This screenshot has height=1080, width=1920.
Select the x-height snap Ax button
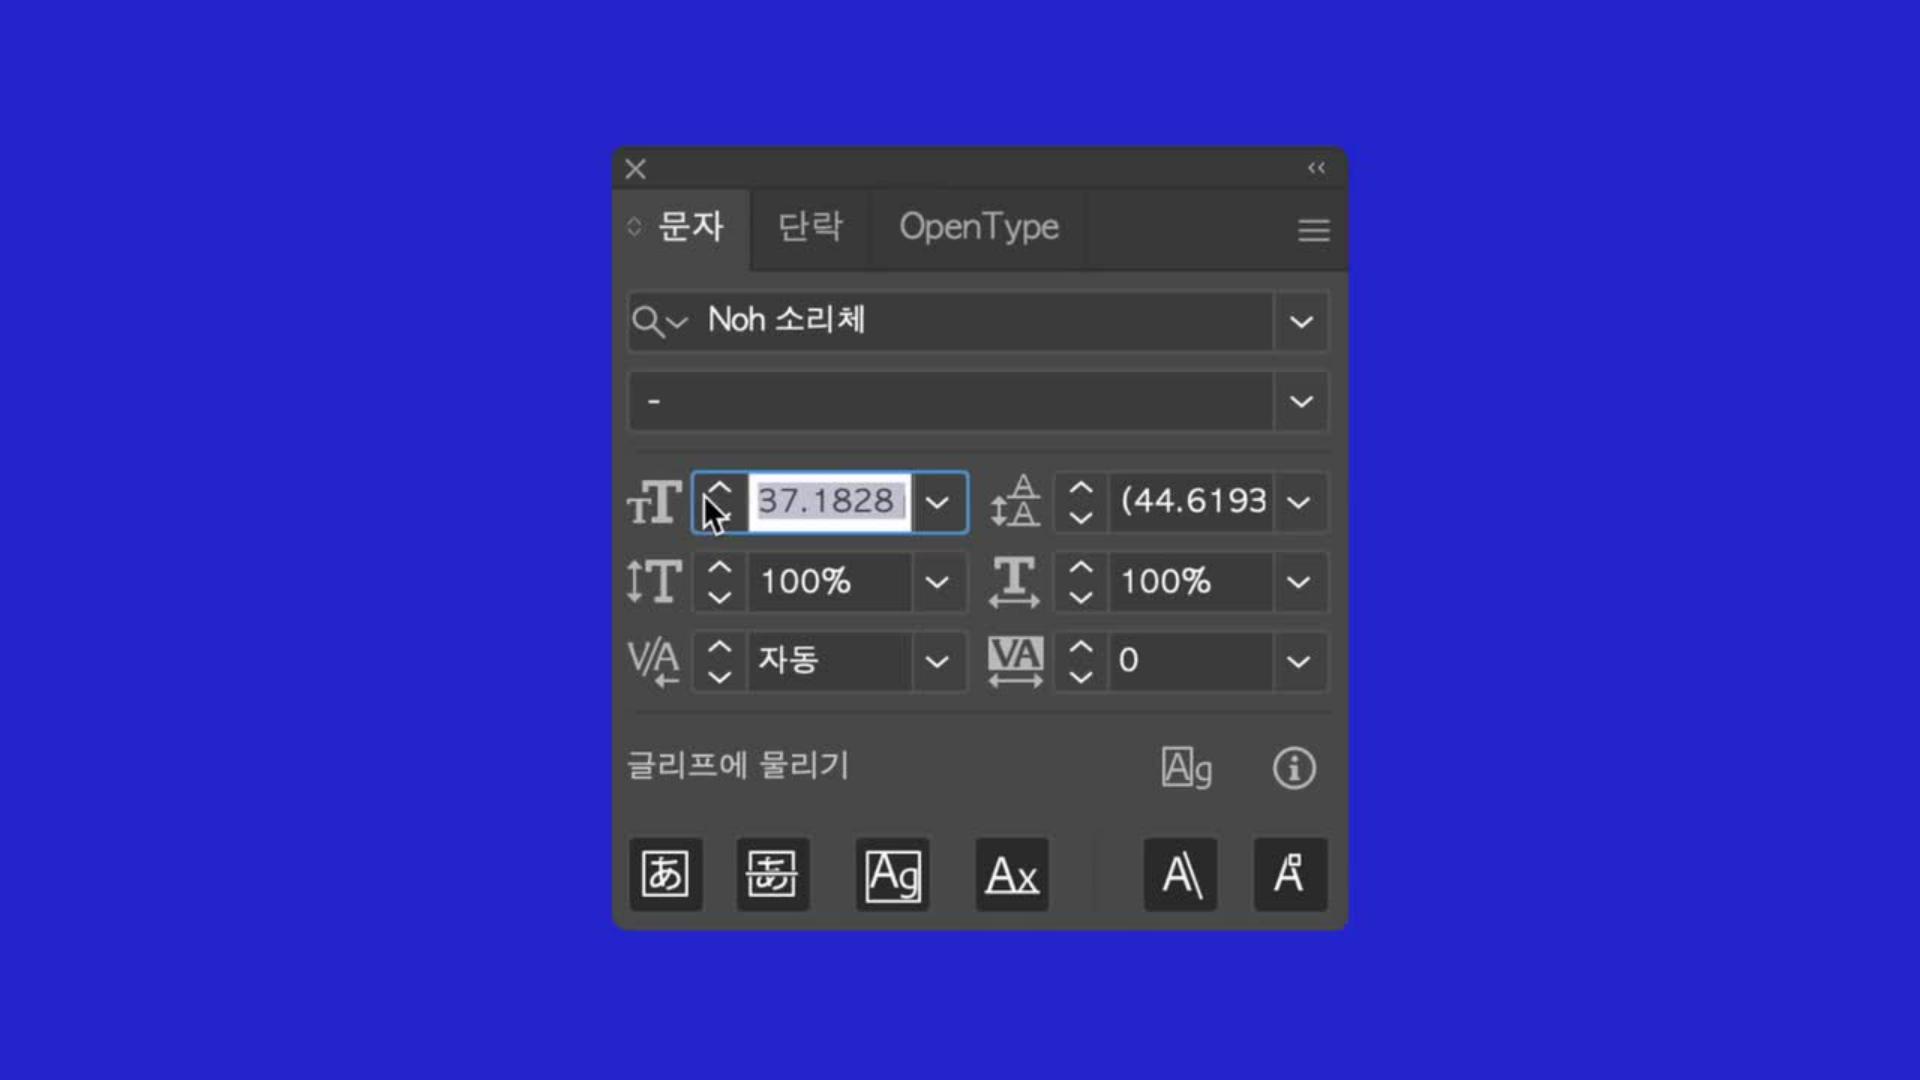coord(1012,874)
